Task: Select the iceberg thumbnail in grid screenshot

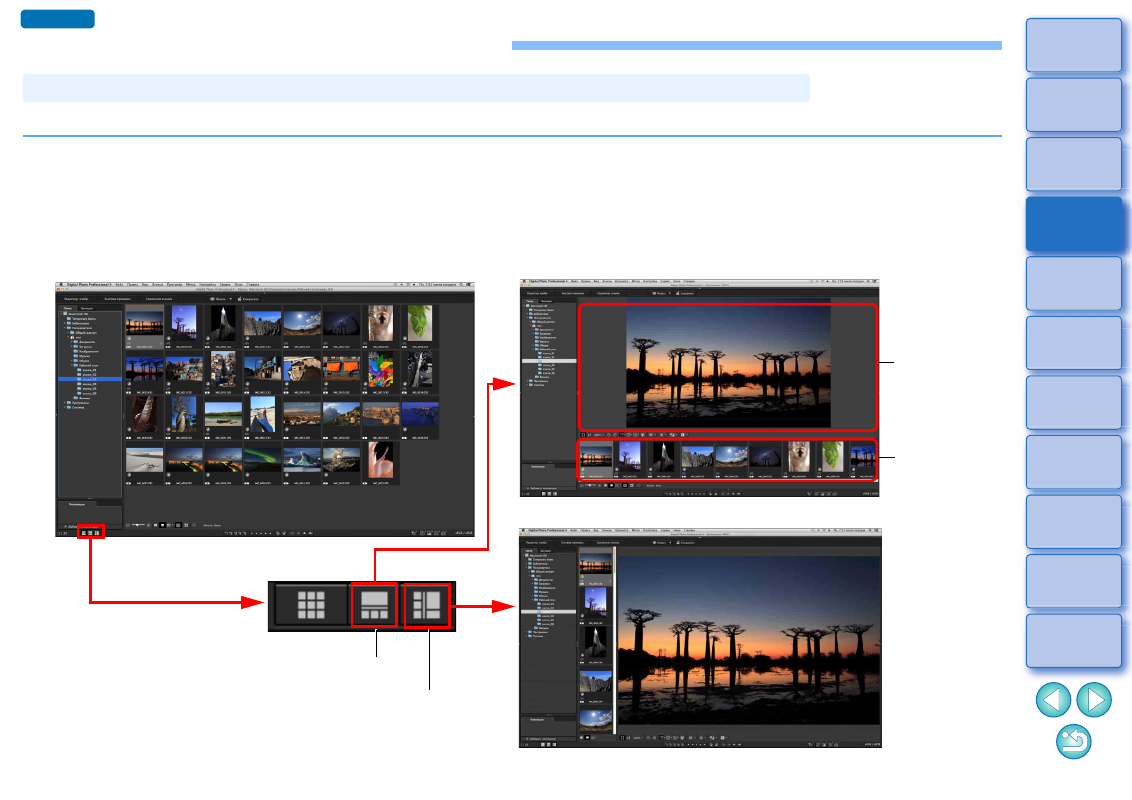Action: (x=302, y=459)
